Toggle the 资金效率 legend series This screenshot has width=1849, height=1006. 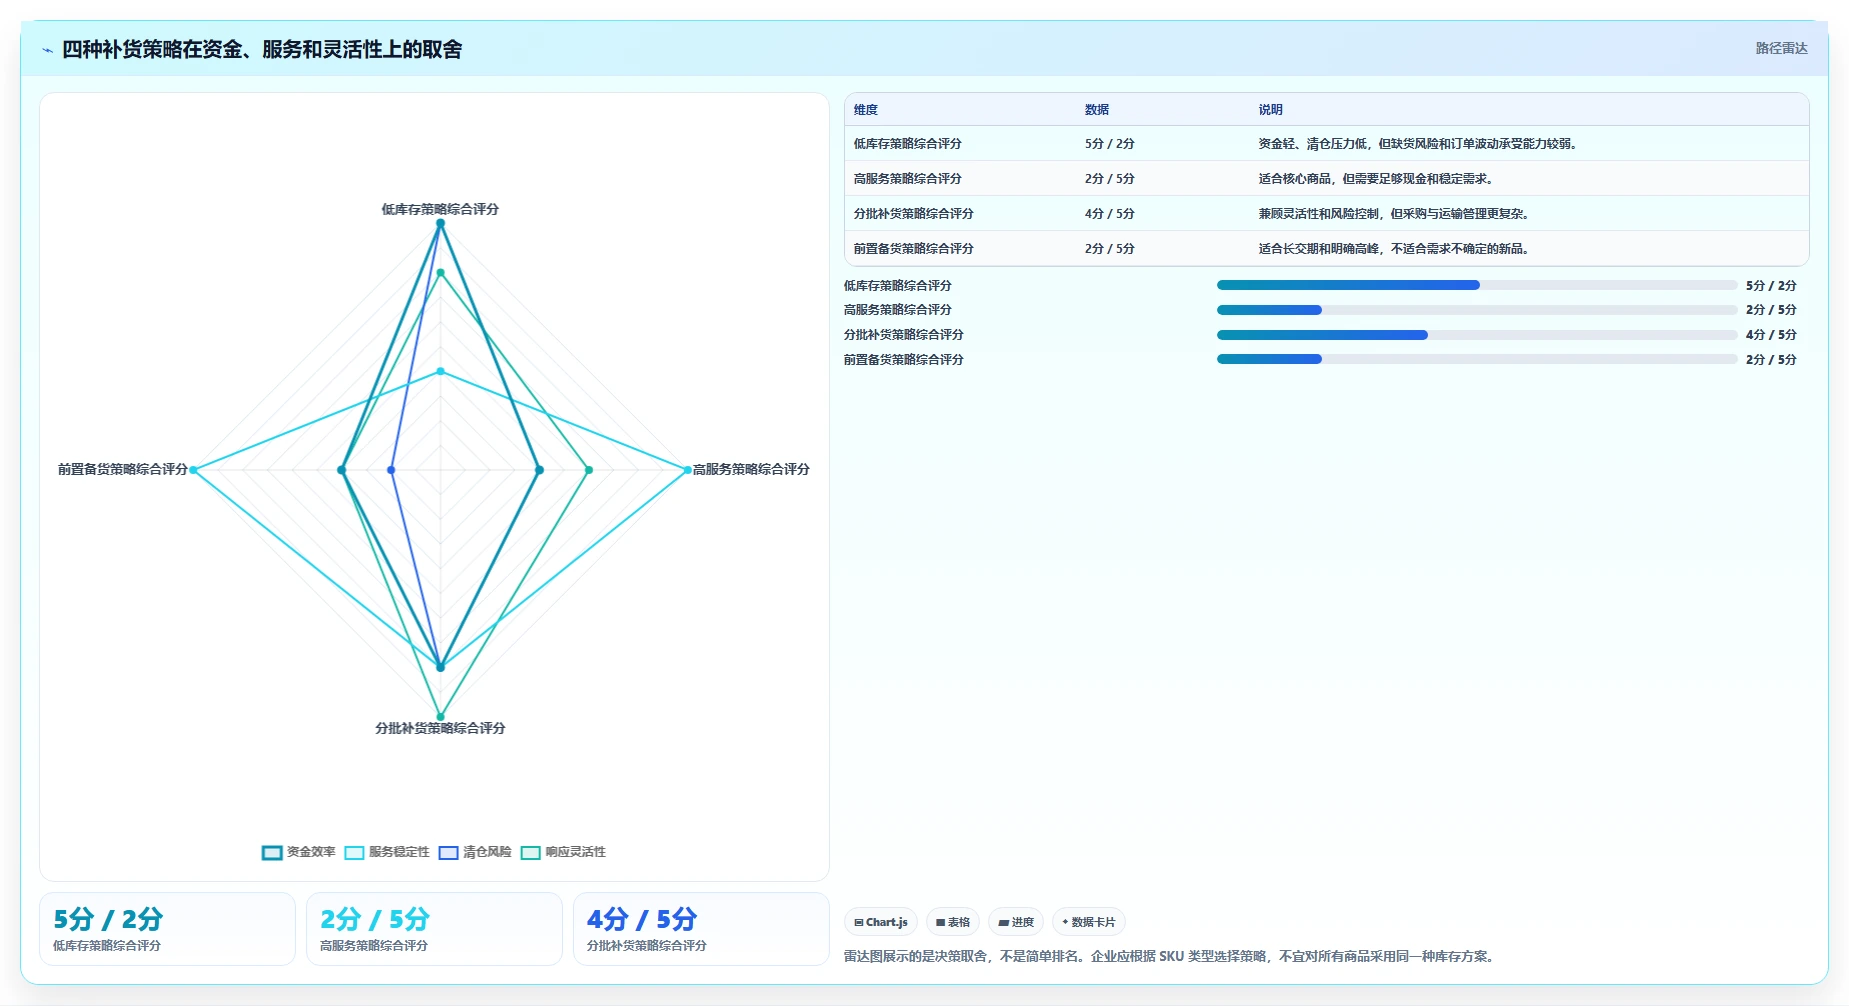coord(299,852)
